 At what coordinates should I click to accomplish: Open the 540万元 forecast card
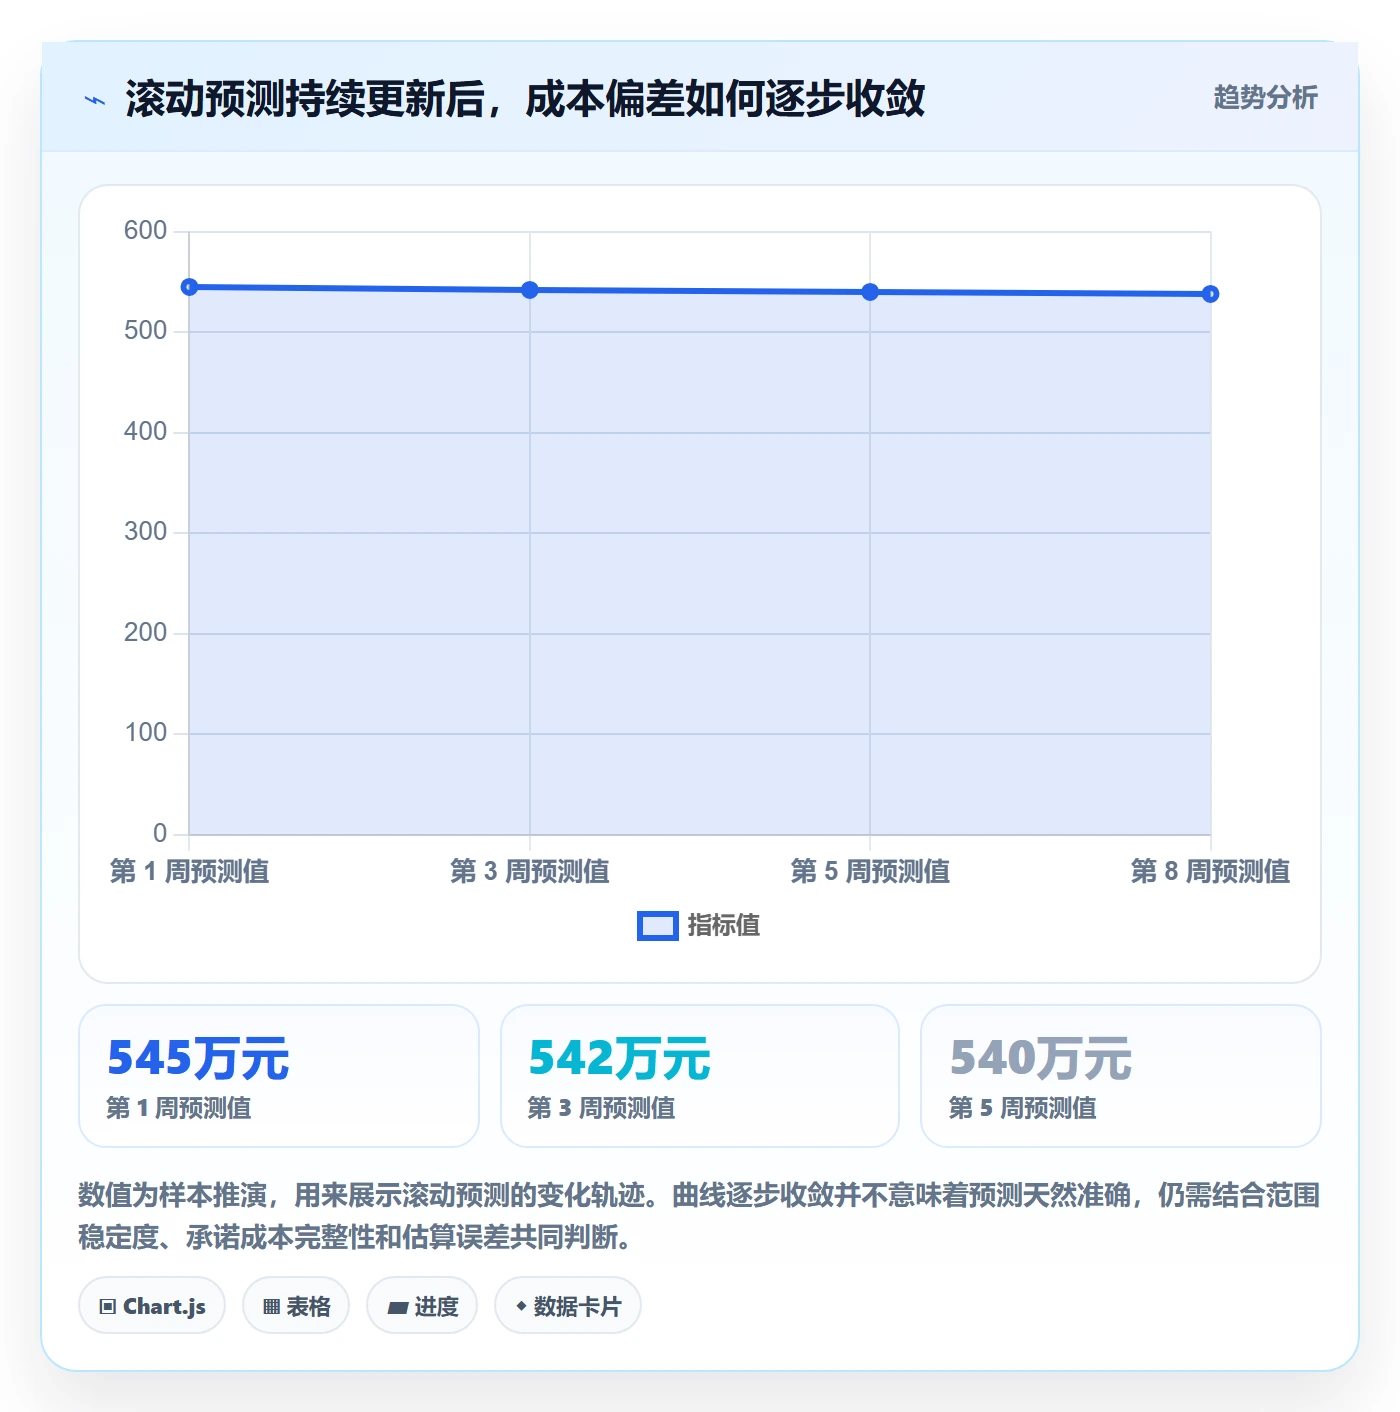(x=1121, y=1076)
